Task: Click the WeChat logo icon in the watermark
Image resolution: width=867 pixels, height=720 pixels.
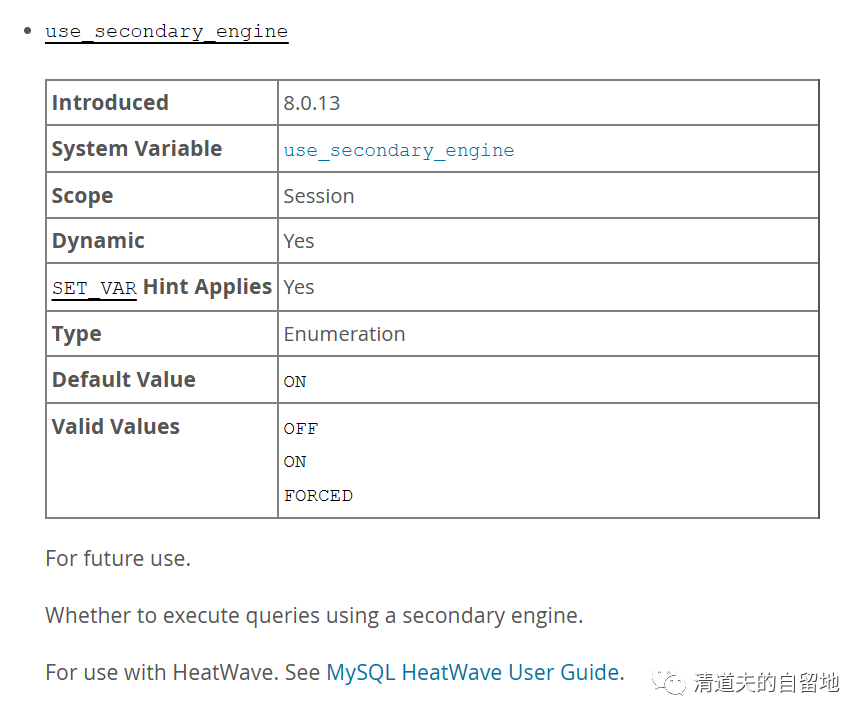Action: [669, 682]
